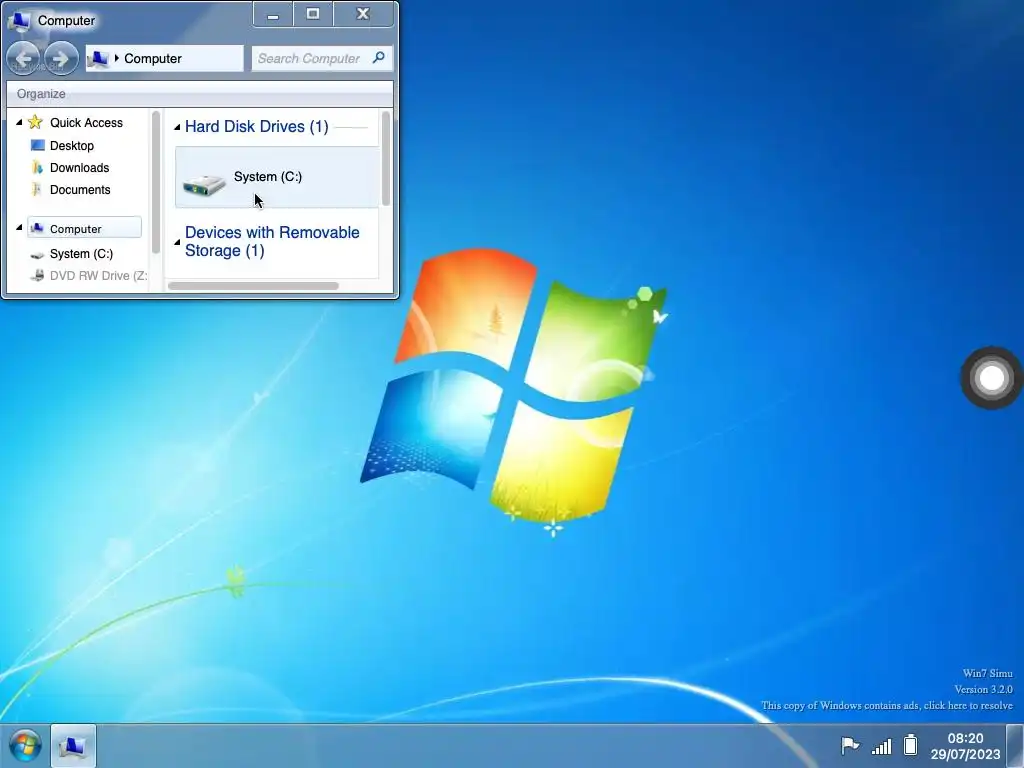This screenshot has width=1024, height=768.
Task: Click the Computer taskbar button
Action: click(73, 745)
